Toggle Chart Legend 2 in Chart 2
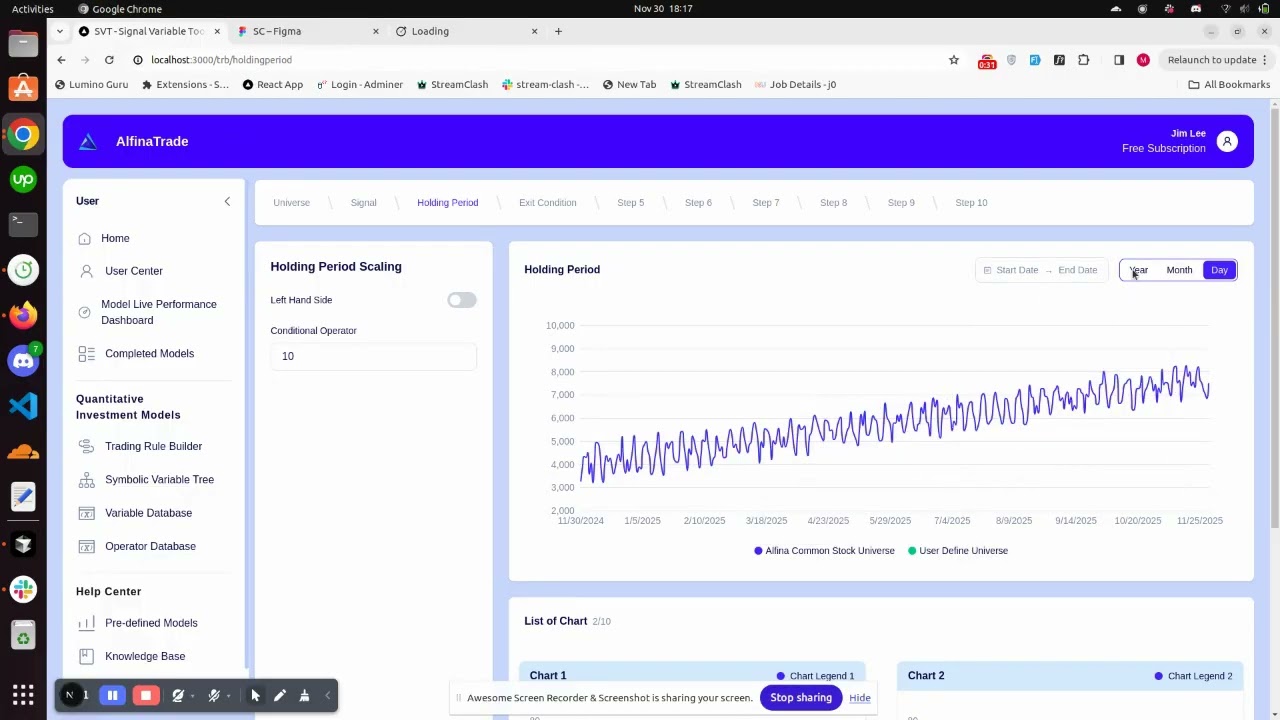Screen dimensions: 1280x720 point(1193,676)
